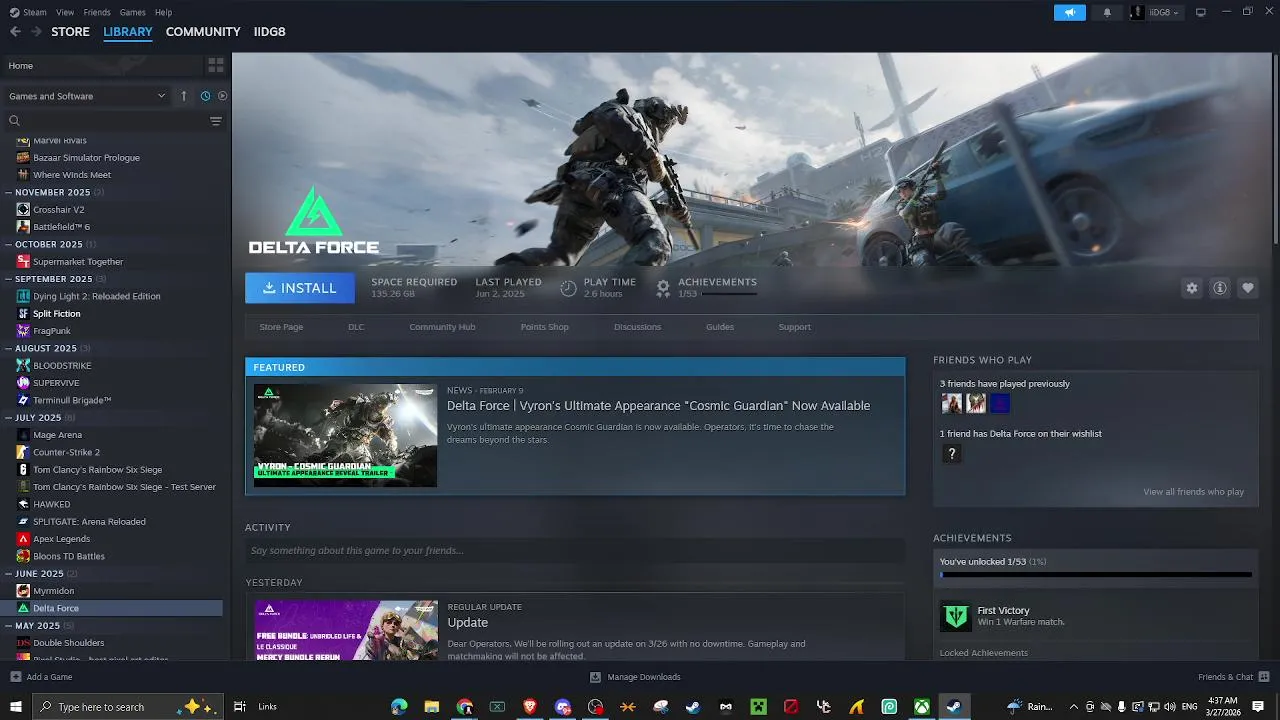Switch to the STORE tab

click(x=70, y=32)
